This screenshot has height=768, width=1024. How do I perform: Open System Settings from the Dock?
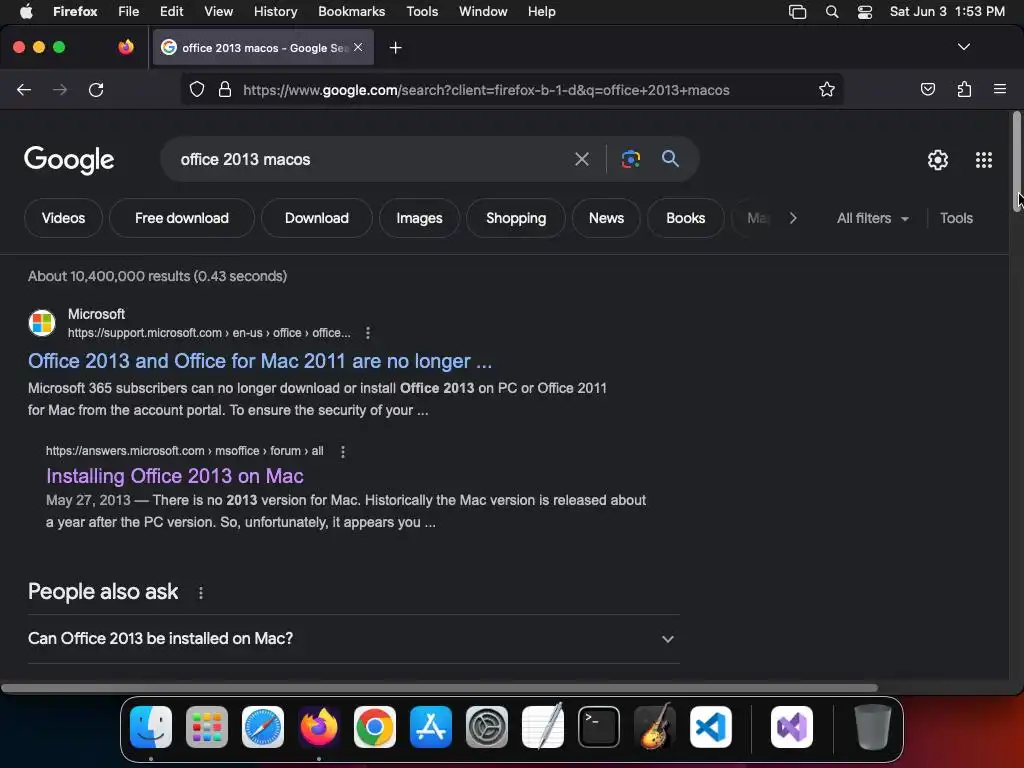487,727
